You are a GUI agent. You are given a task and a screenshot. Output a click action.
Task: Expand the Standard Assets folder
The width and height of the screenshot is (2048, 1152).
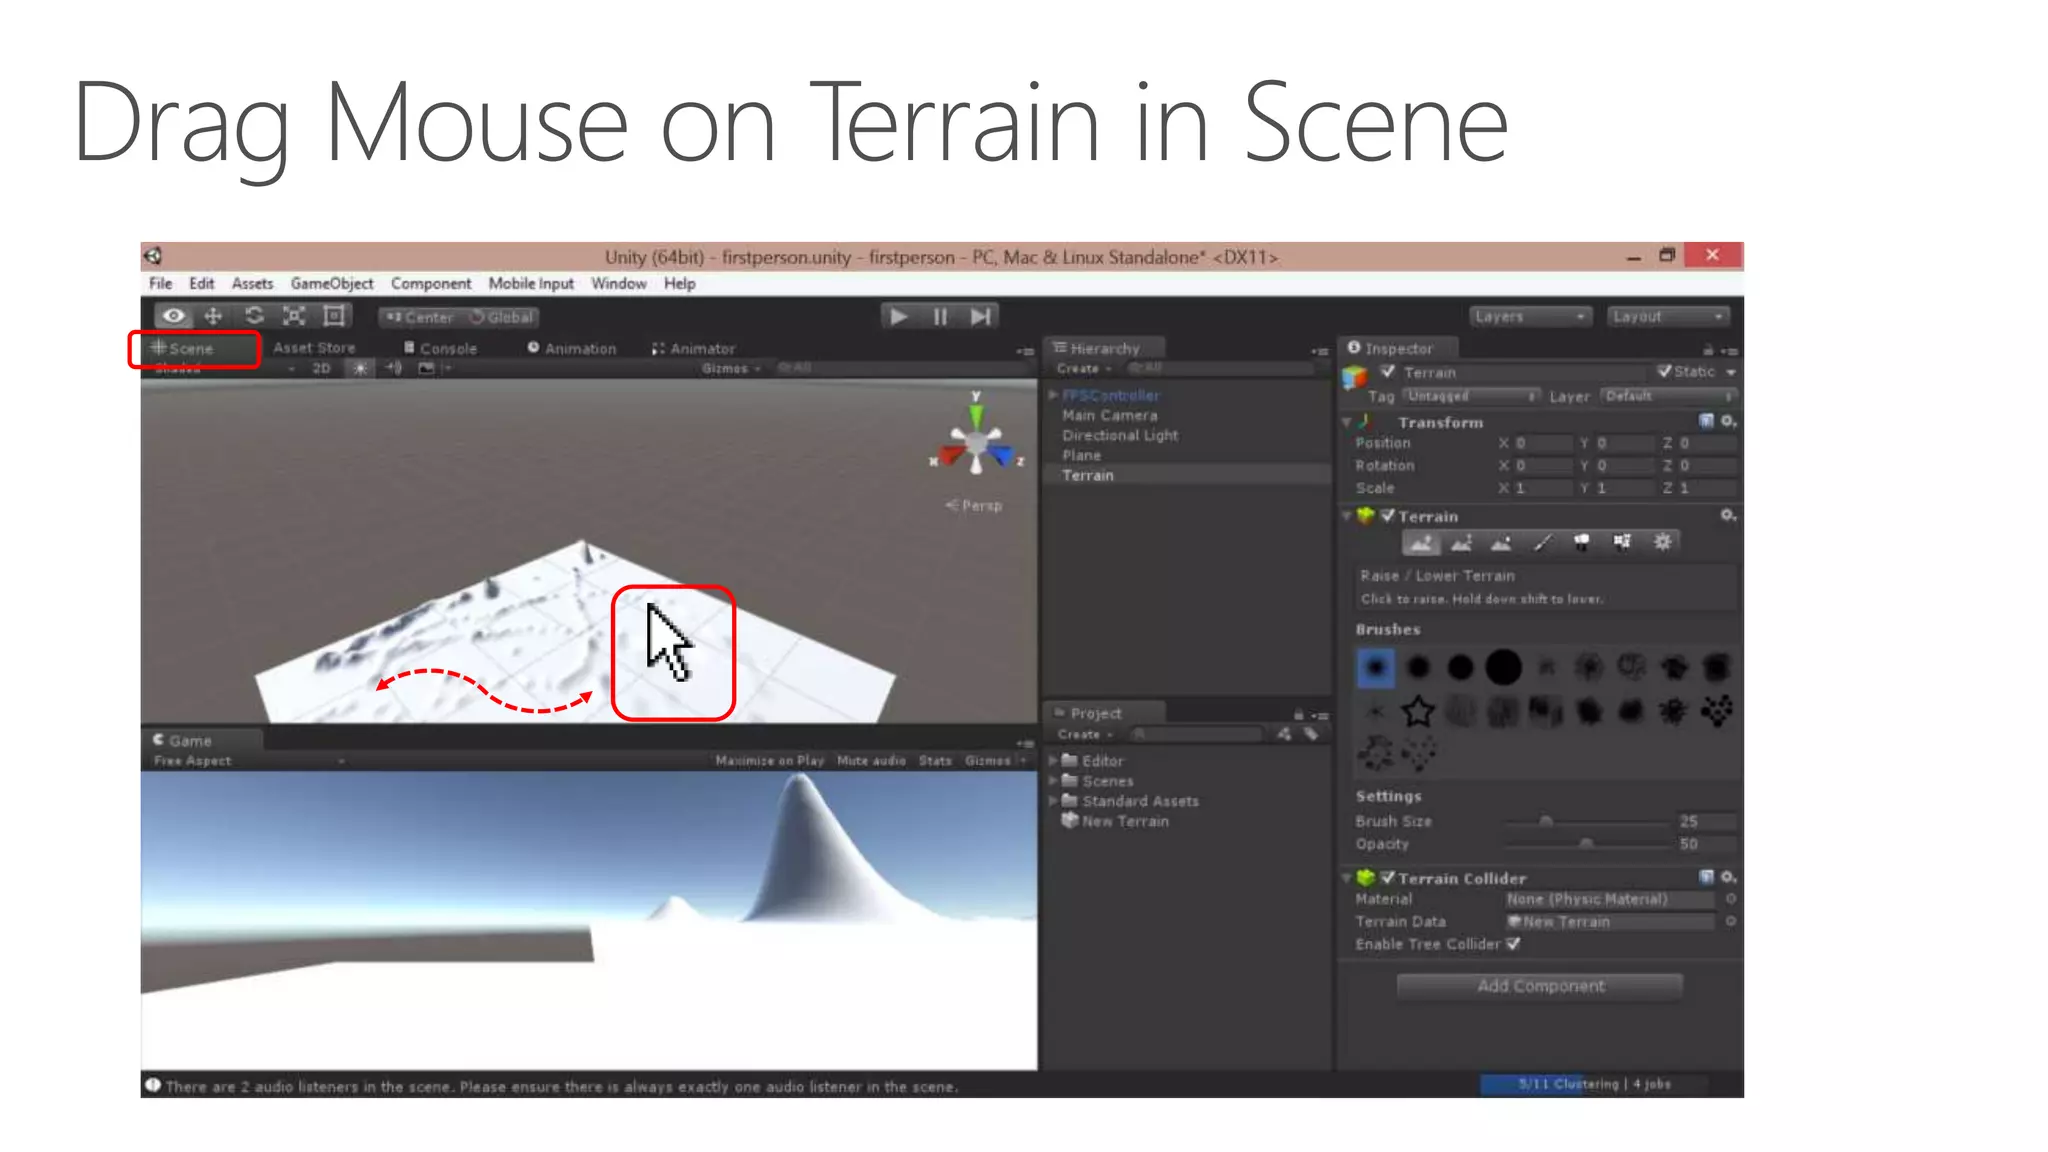pos(1053,801)
